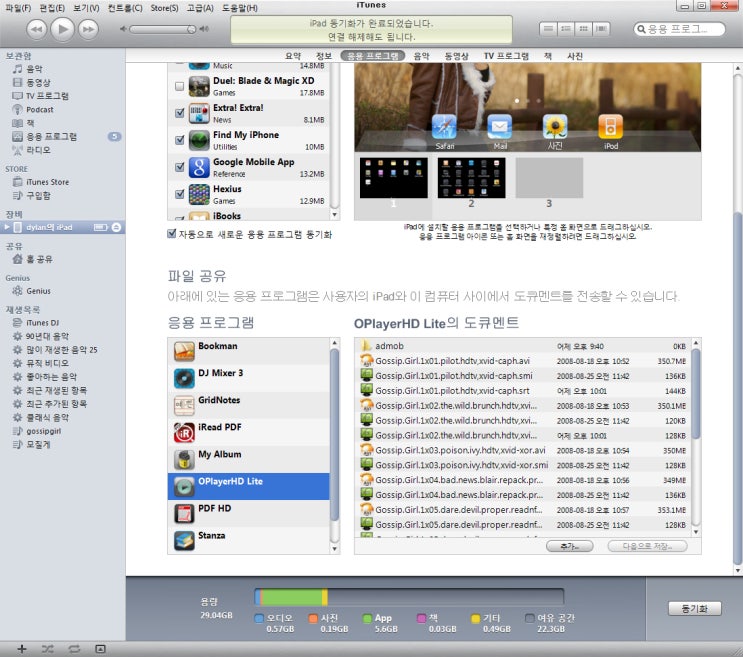743x657 pixels.
Task: Select DJ Mixer 3 in file sharing apps
Action: pos(248,378)
